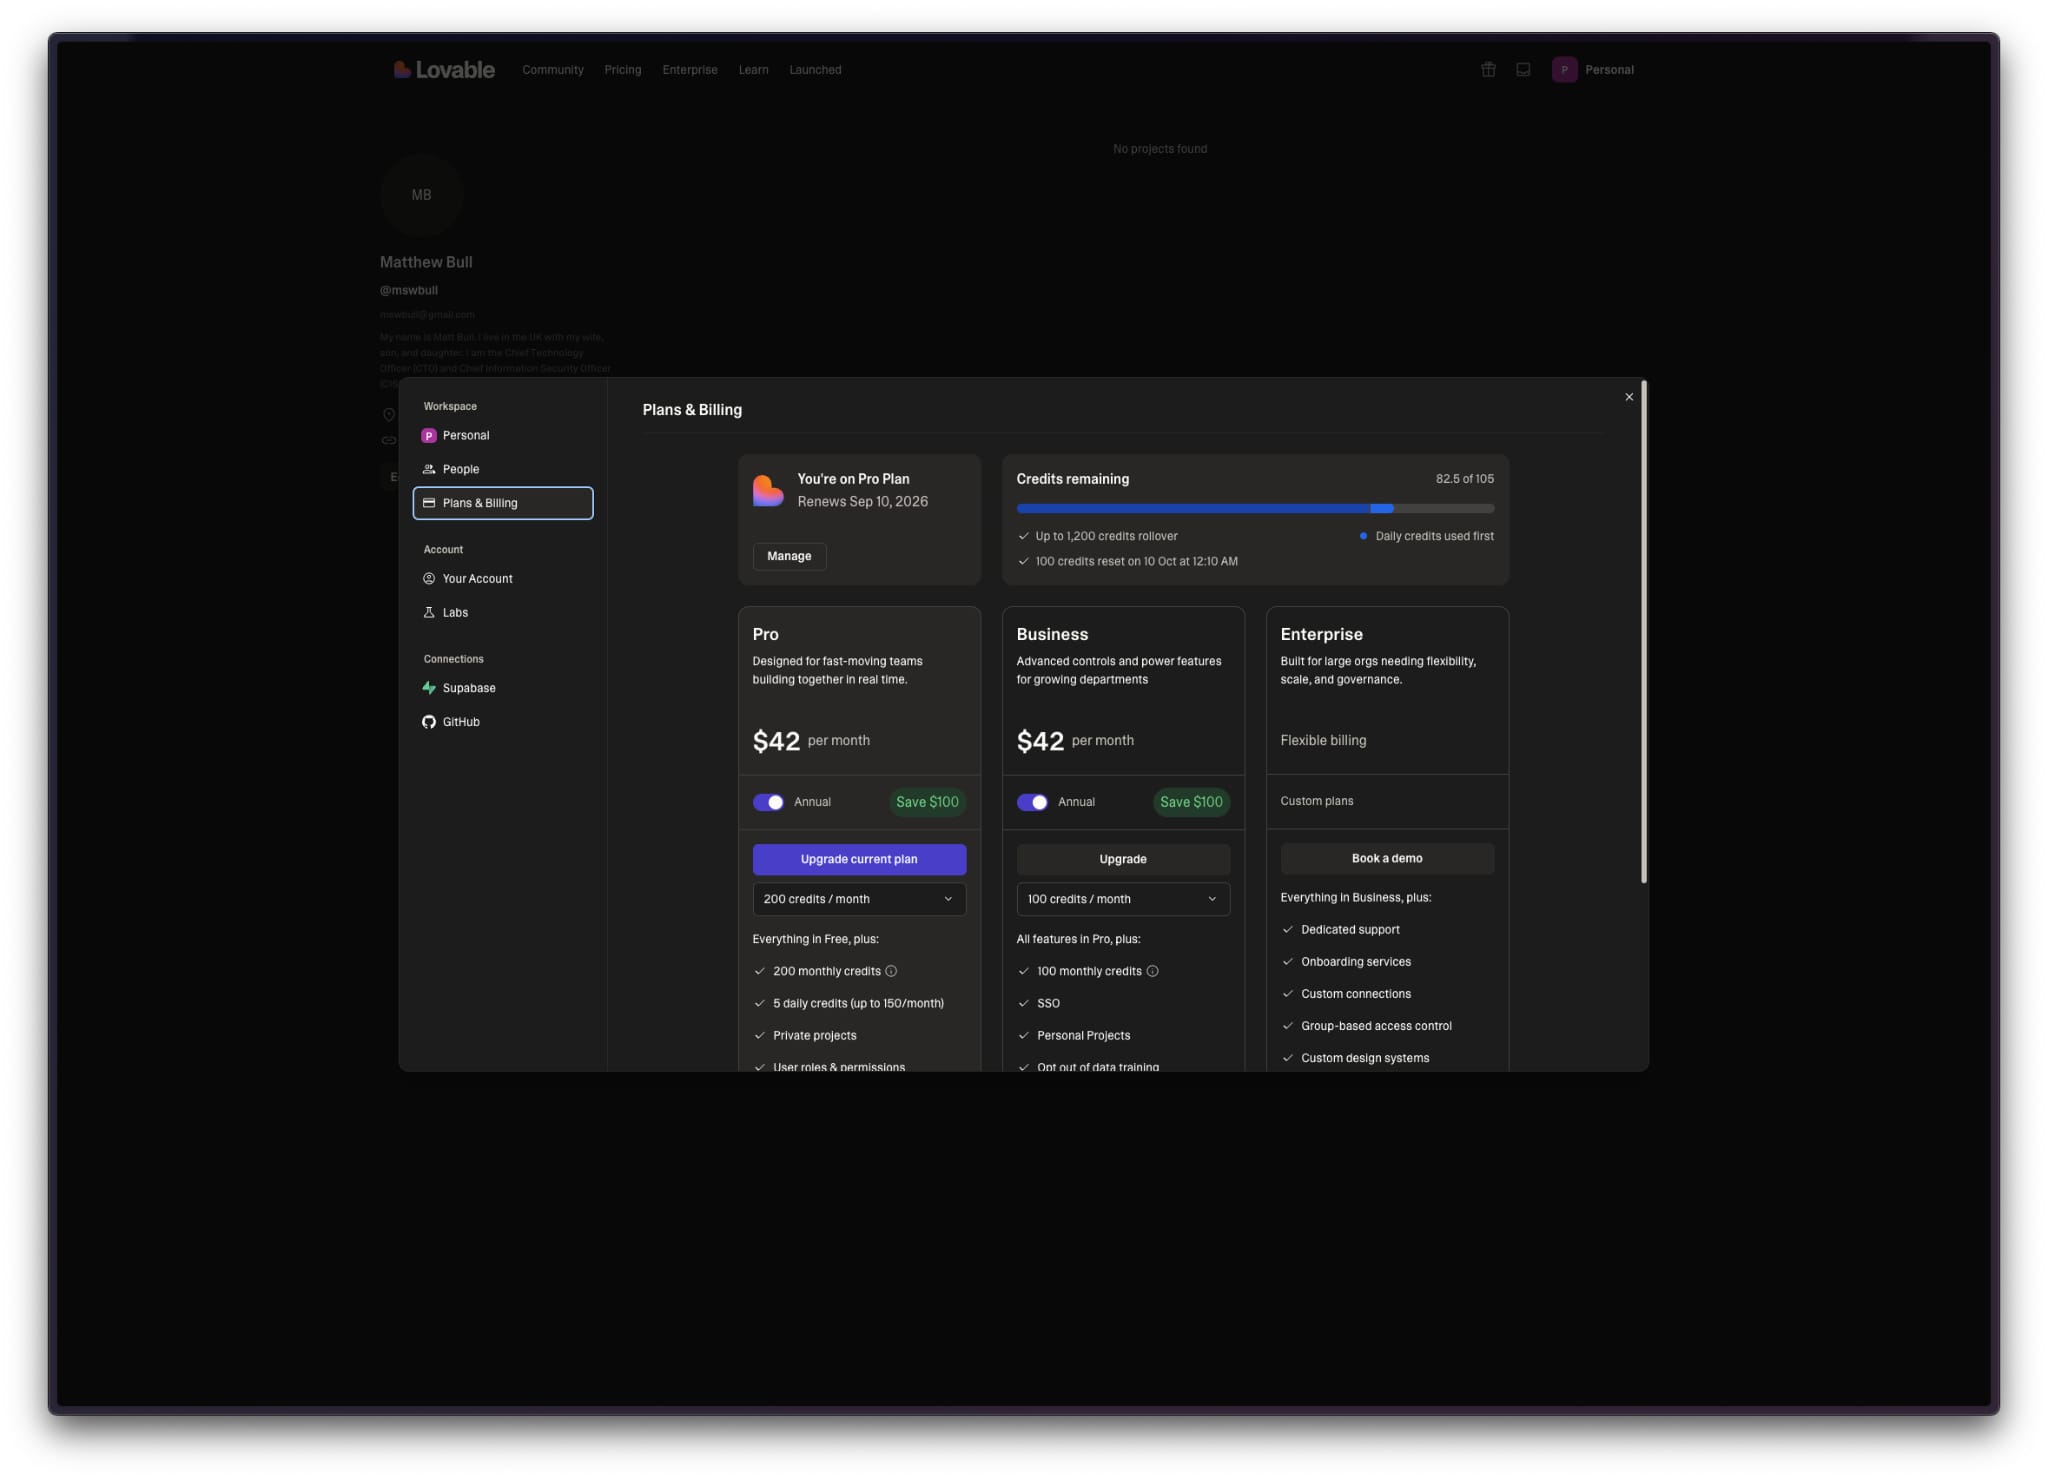Screen dimensions: 2048x1479
Task: Open the 100 credits / month dropdown
Action: click(x=1123, y=898)
